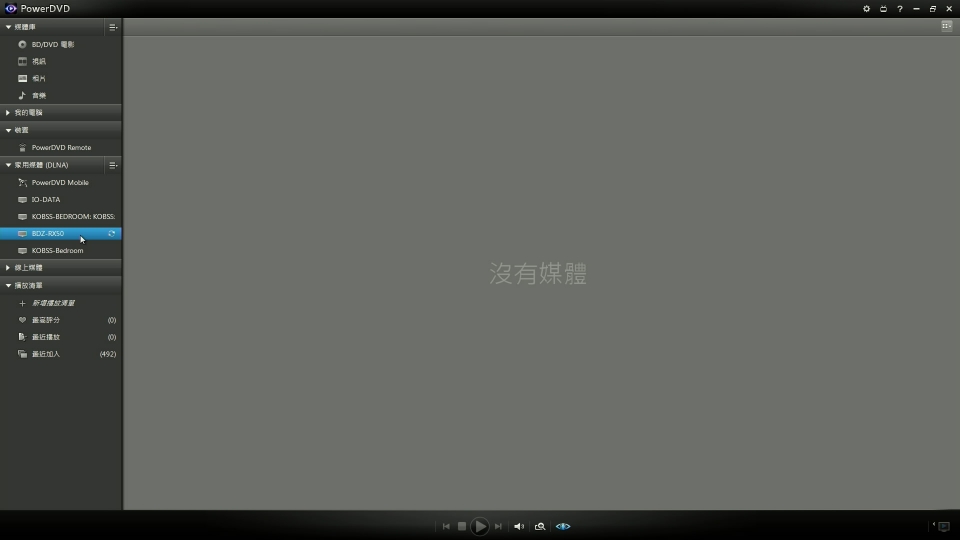Open BD/DVD 電影 in the media library

(61, 44)
